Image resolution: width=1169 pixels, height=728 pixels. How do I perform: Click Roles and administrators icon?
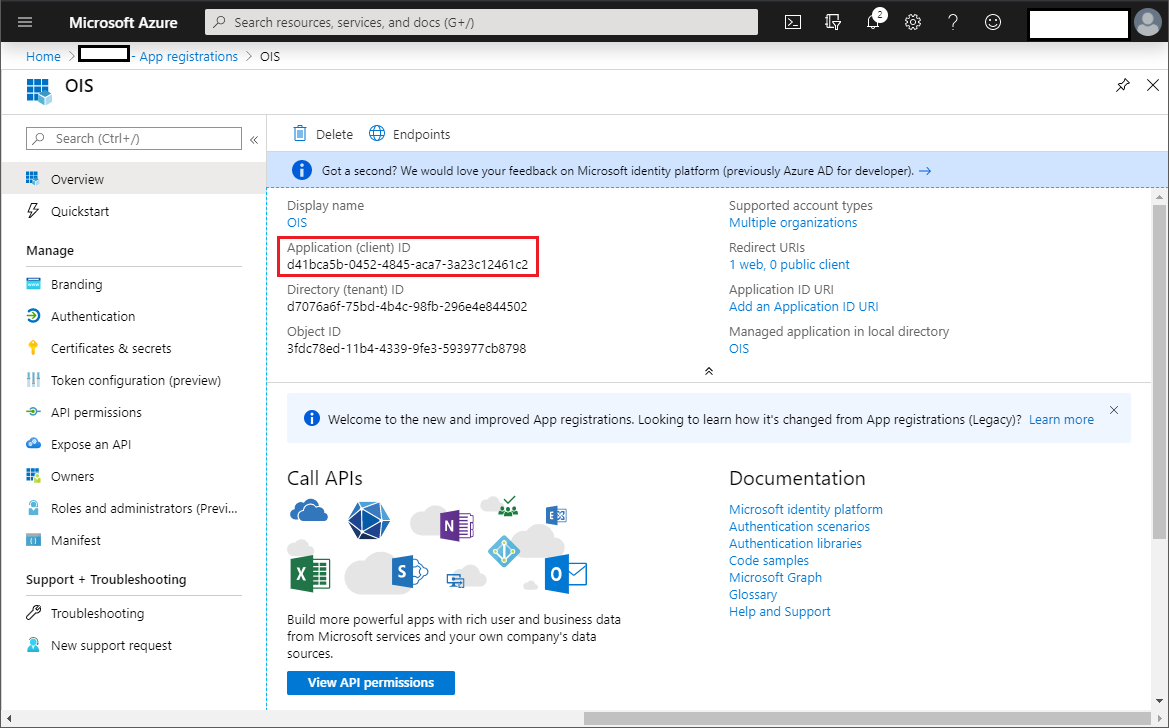pyautogui.click(x=33, y=508)
